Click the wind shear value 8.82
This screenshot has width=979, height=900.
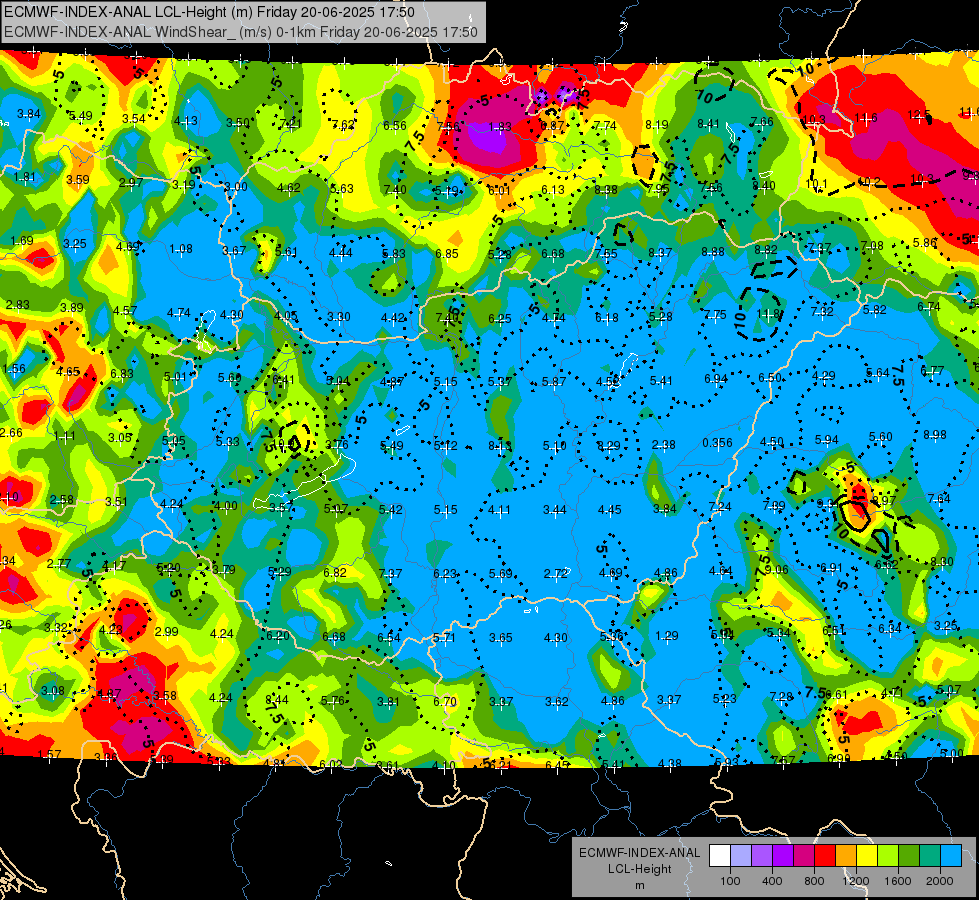coord(765,250)
